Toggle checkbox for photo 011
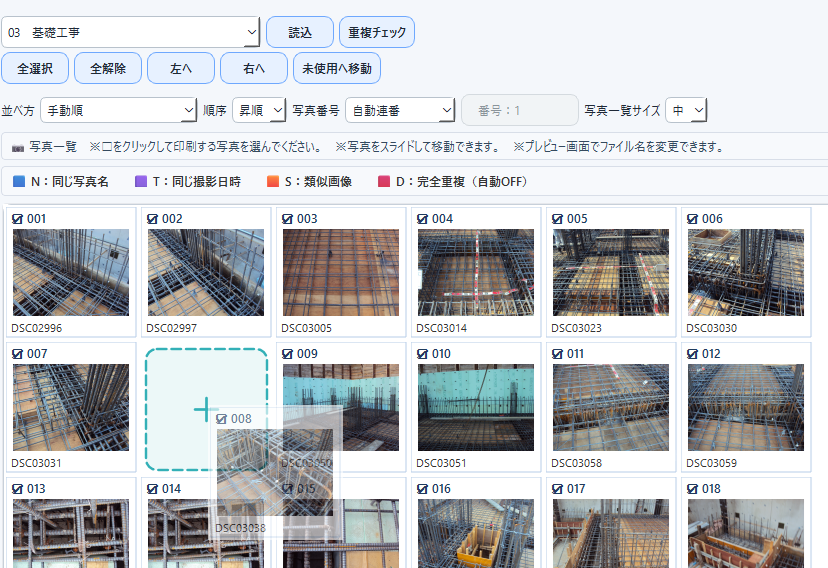The width and height of the screenshot is (828, 568). pyautogui.click(x=557, y=354)
